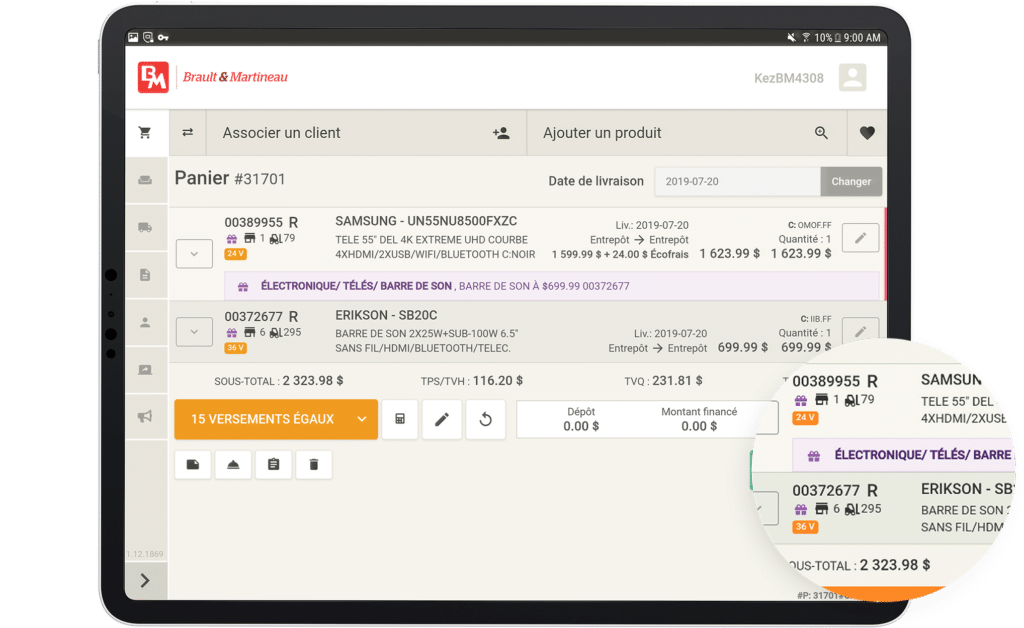Click item number 00372677
The height and width of the screenshot is (628, 1024).
[253, 317]
